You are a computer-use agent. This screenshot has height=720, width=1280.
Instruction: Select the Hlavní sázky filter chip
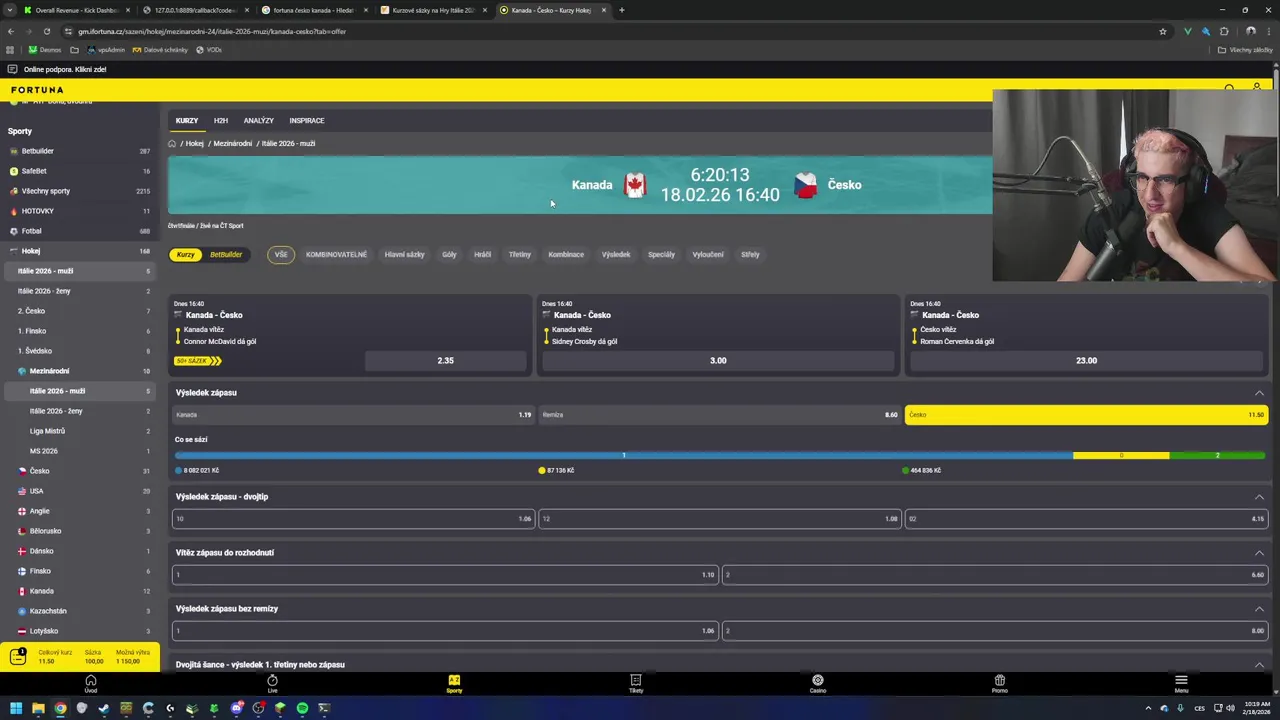click(404, 255)
